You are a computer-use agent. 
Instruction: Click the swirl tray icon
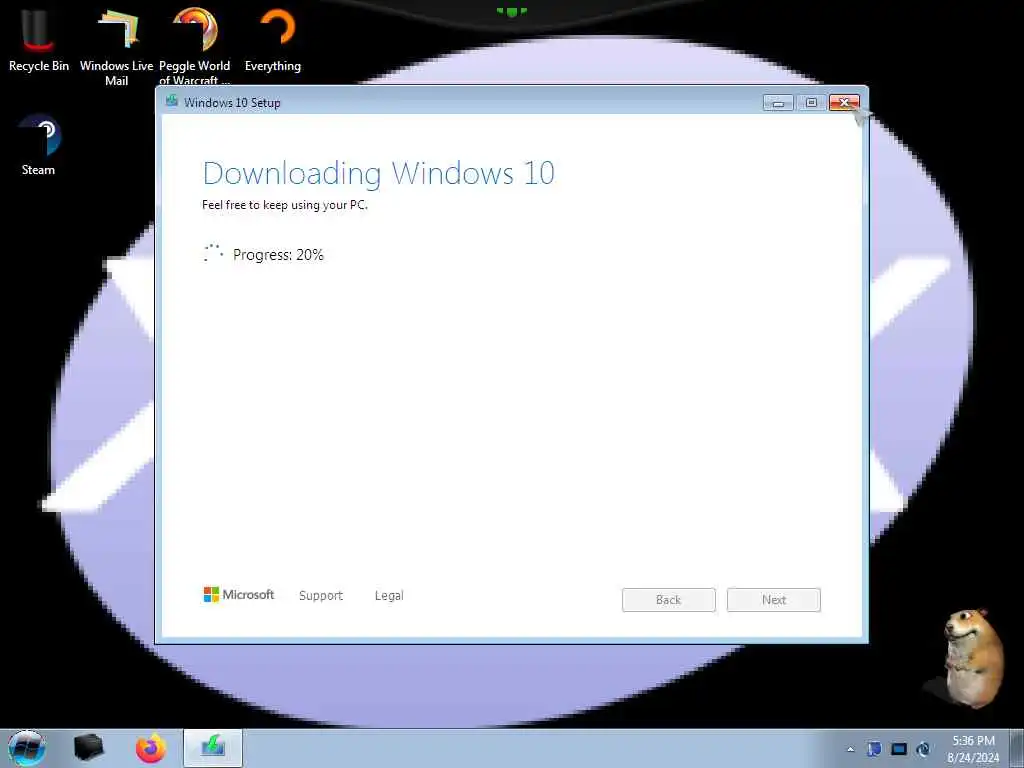click(923, 749)
